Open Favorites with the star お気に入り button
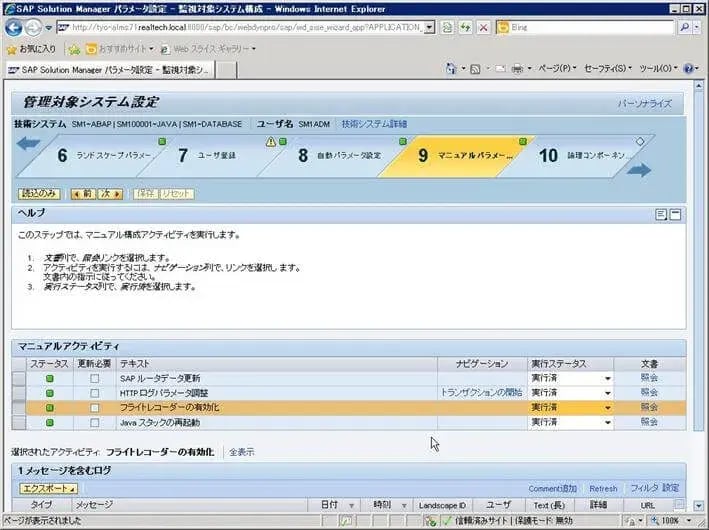709x530 pixels. [x=32, y=49]
